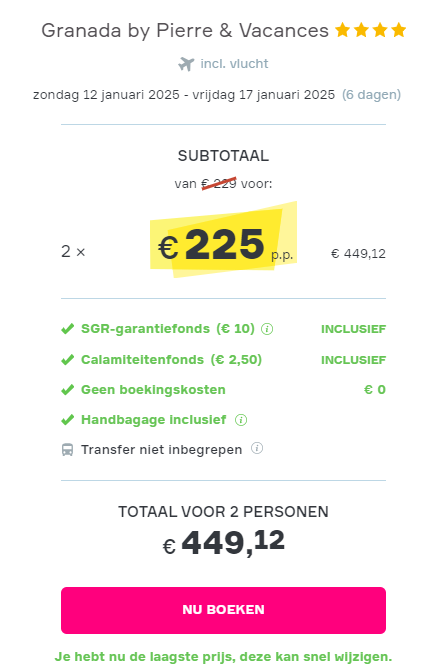Screen dimensions: 440x672
Task: Click the SGR-garantiefonds info icon
Action: 267,329
